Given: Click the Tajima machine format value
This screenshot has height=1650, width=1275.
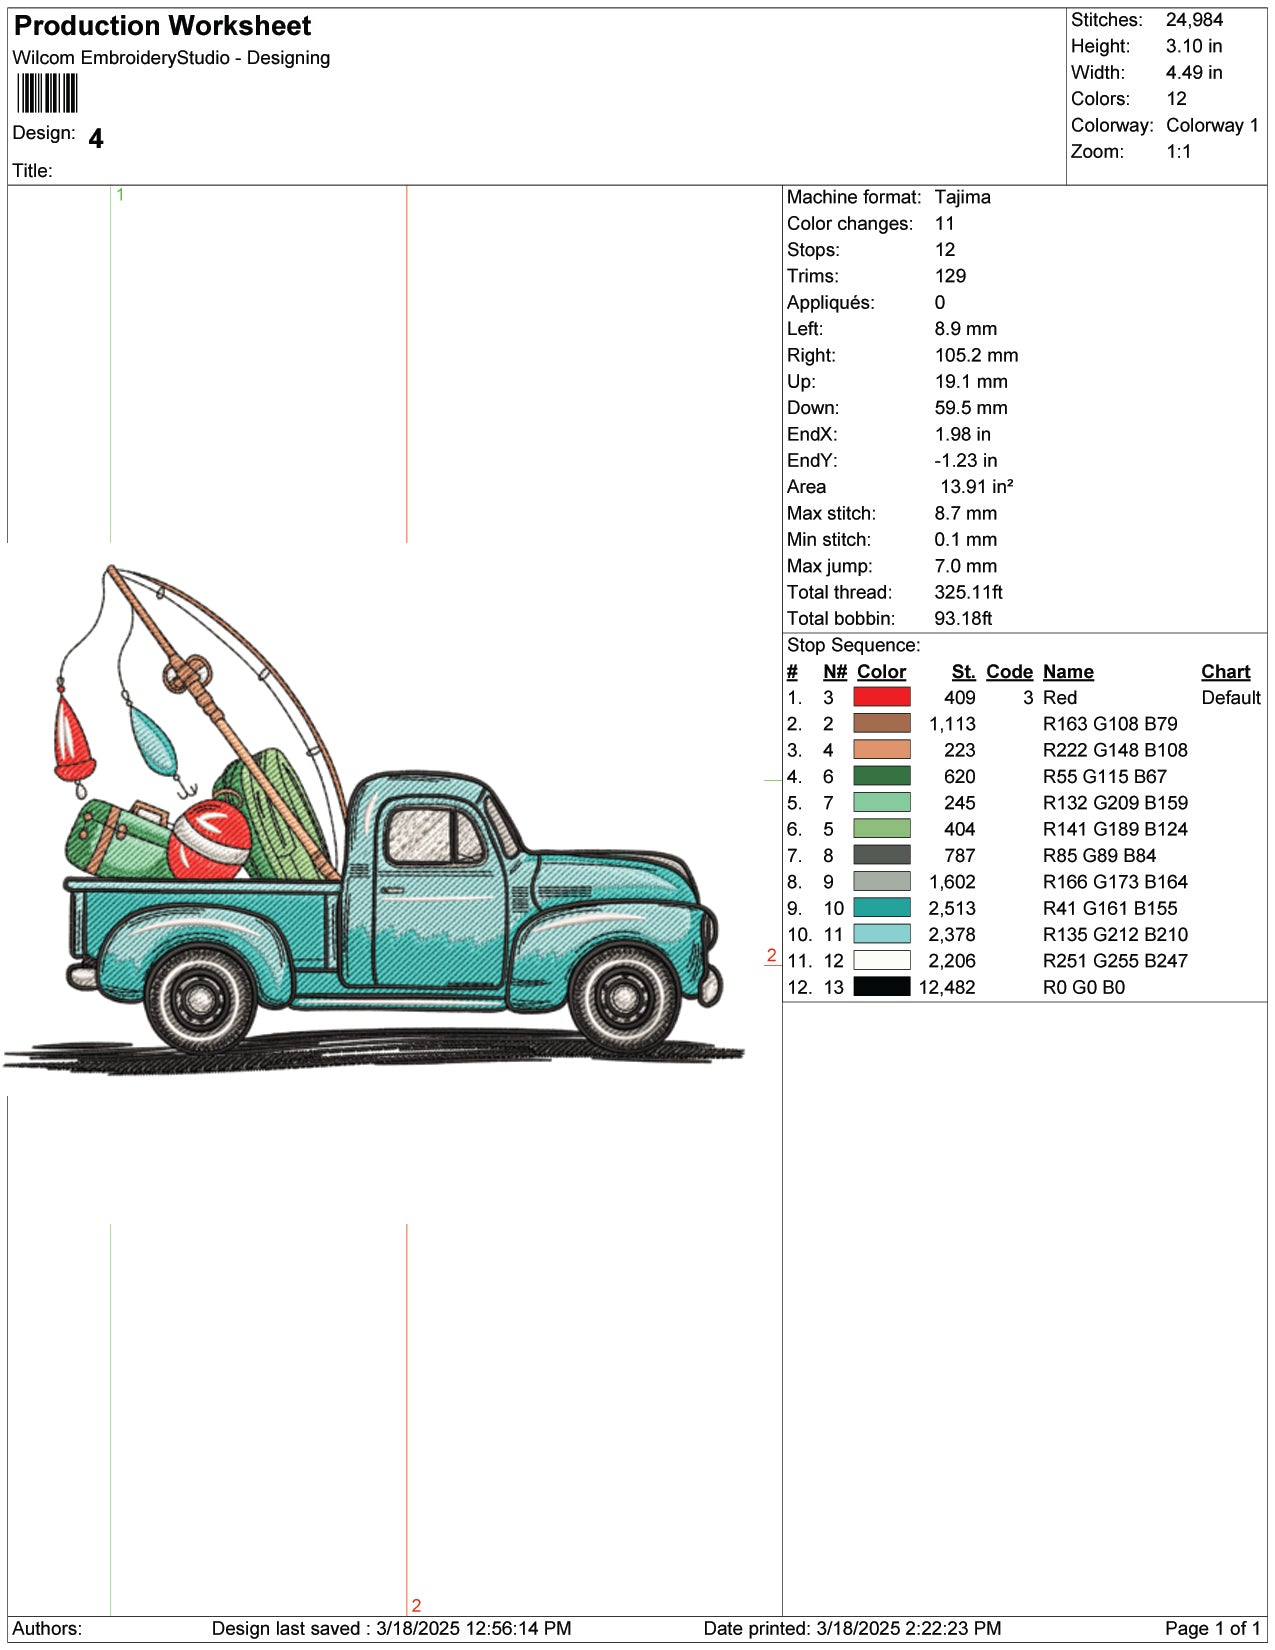Looking at the screenshot, I should click(962, 197).
